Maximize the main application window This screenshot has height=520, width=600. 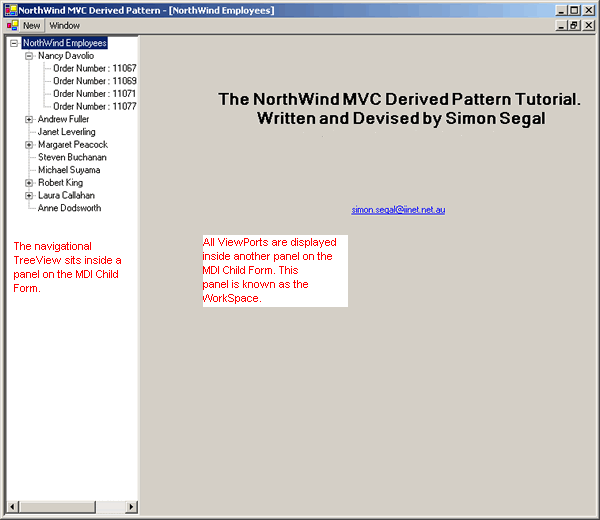click(x=574, y=10)
